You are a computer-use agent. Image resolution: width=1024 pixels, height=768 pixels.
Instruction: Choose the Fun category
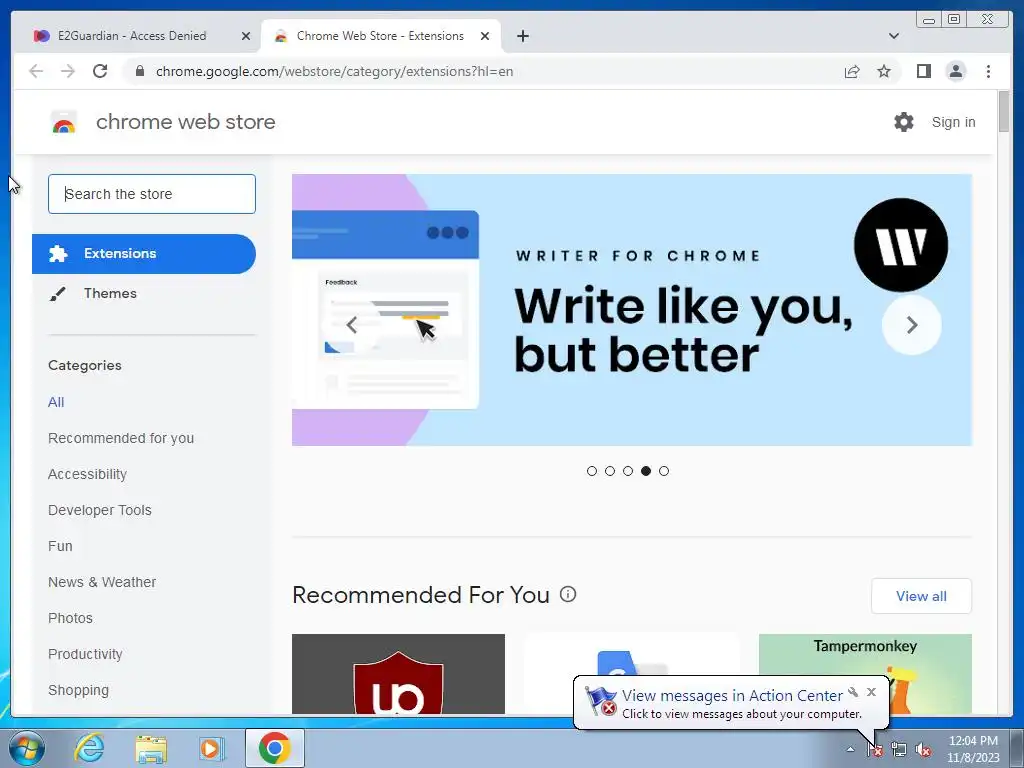click(60, 546)
